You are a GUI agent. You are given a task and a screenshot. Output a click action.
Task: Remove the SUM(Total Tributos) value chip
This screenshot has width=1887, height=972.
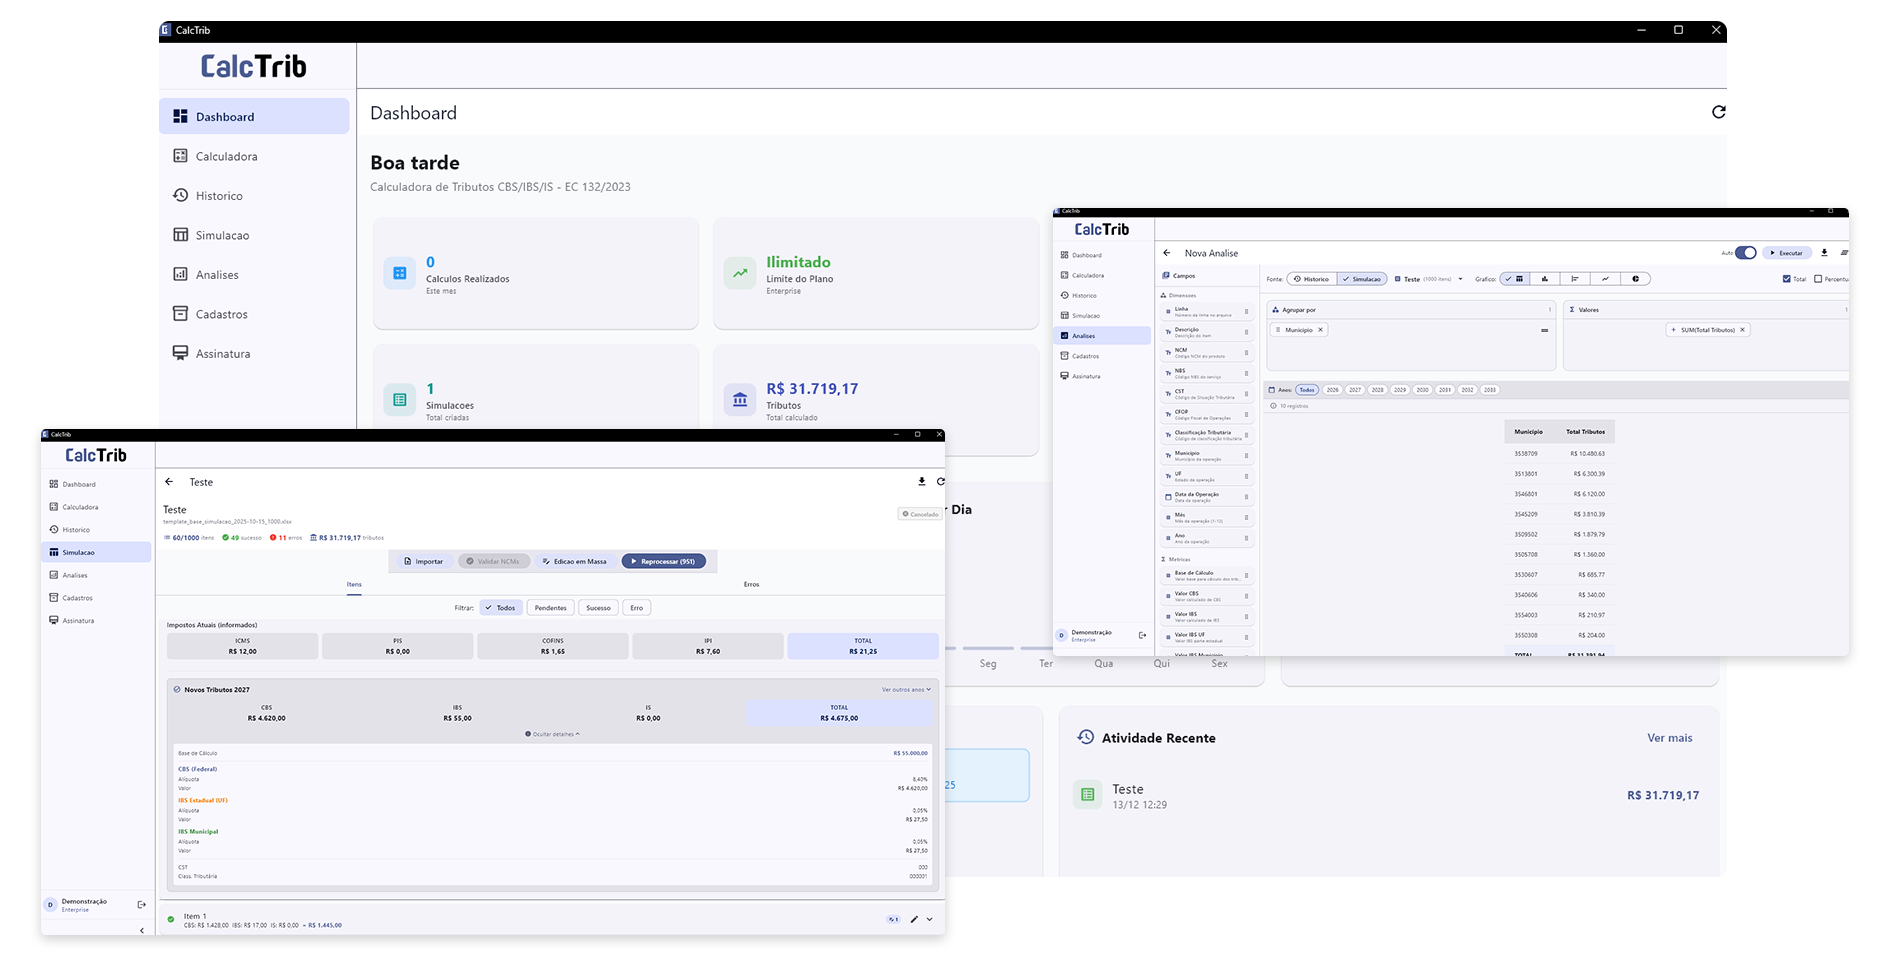1742,330
